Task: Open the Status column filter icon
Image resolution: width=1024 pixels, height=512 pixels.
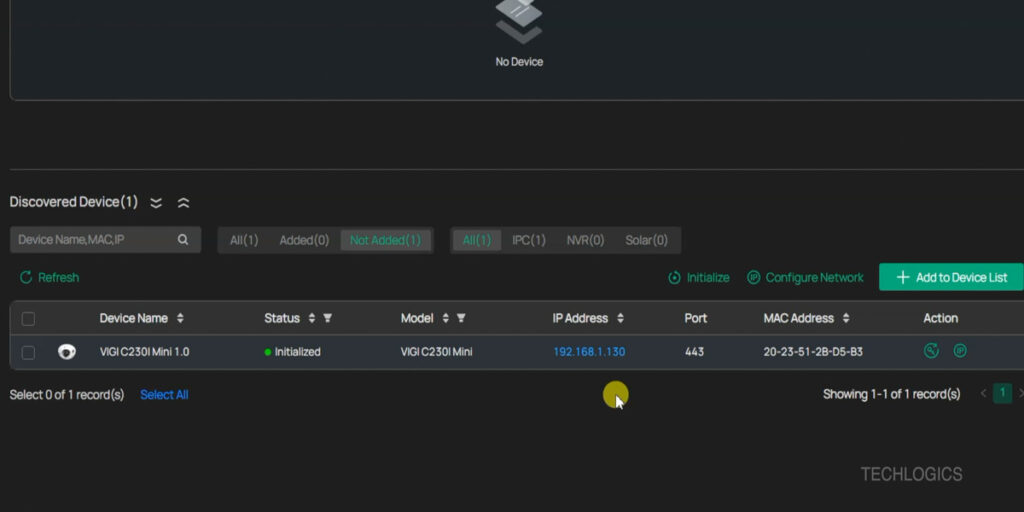Action: pyautogui.click(x=327, y=318)
